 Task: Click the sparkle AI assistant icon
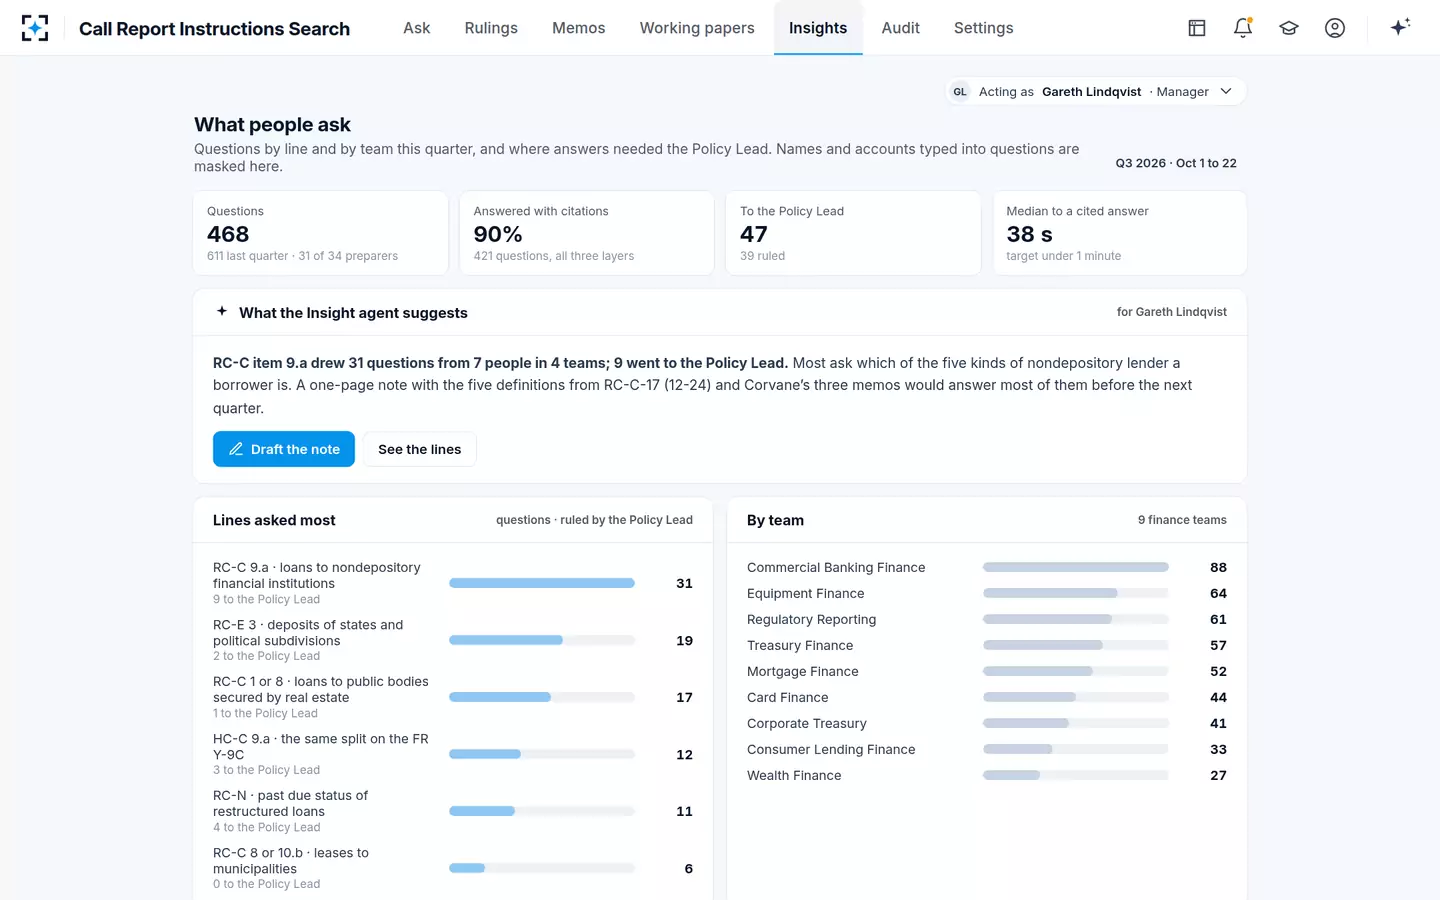[1400, 27]
